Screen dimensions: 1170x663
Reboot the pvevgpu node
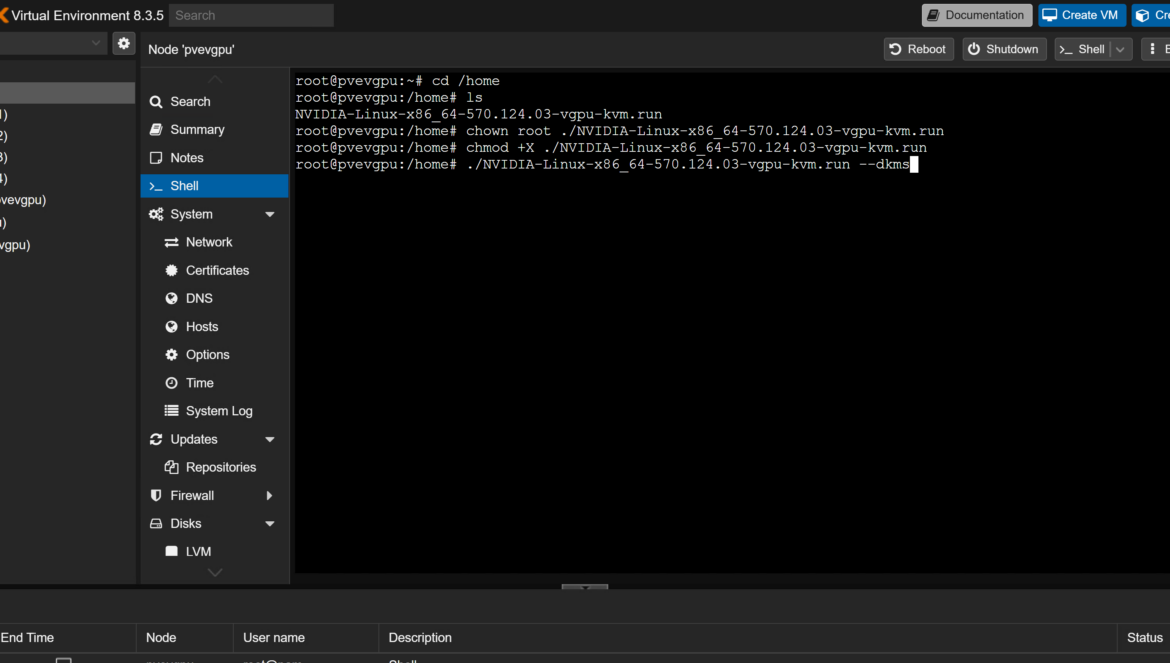pos(919,49)
